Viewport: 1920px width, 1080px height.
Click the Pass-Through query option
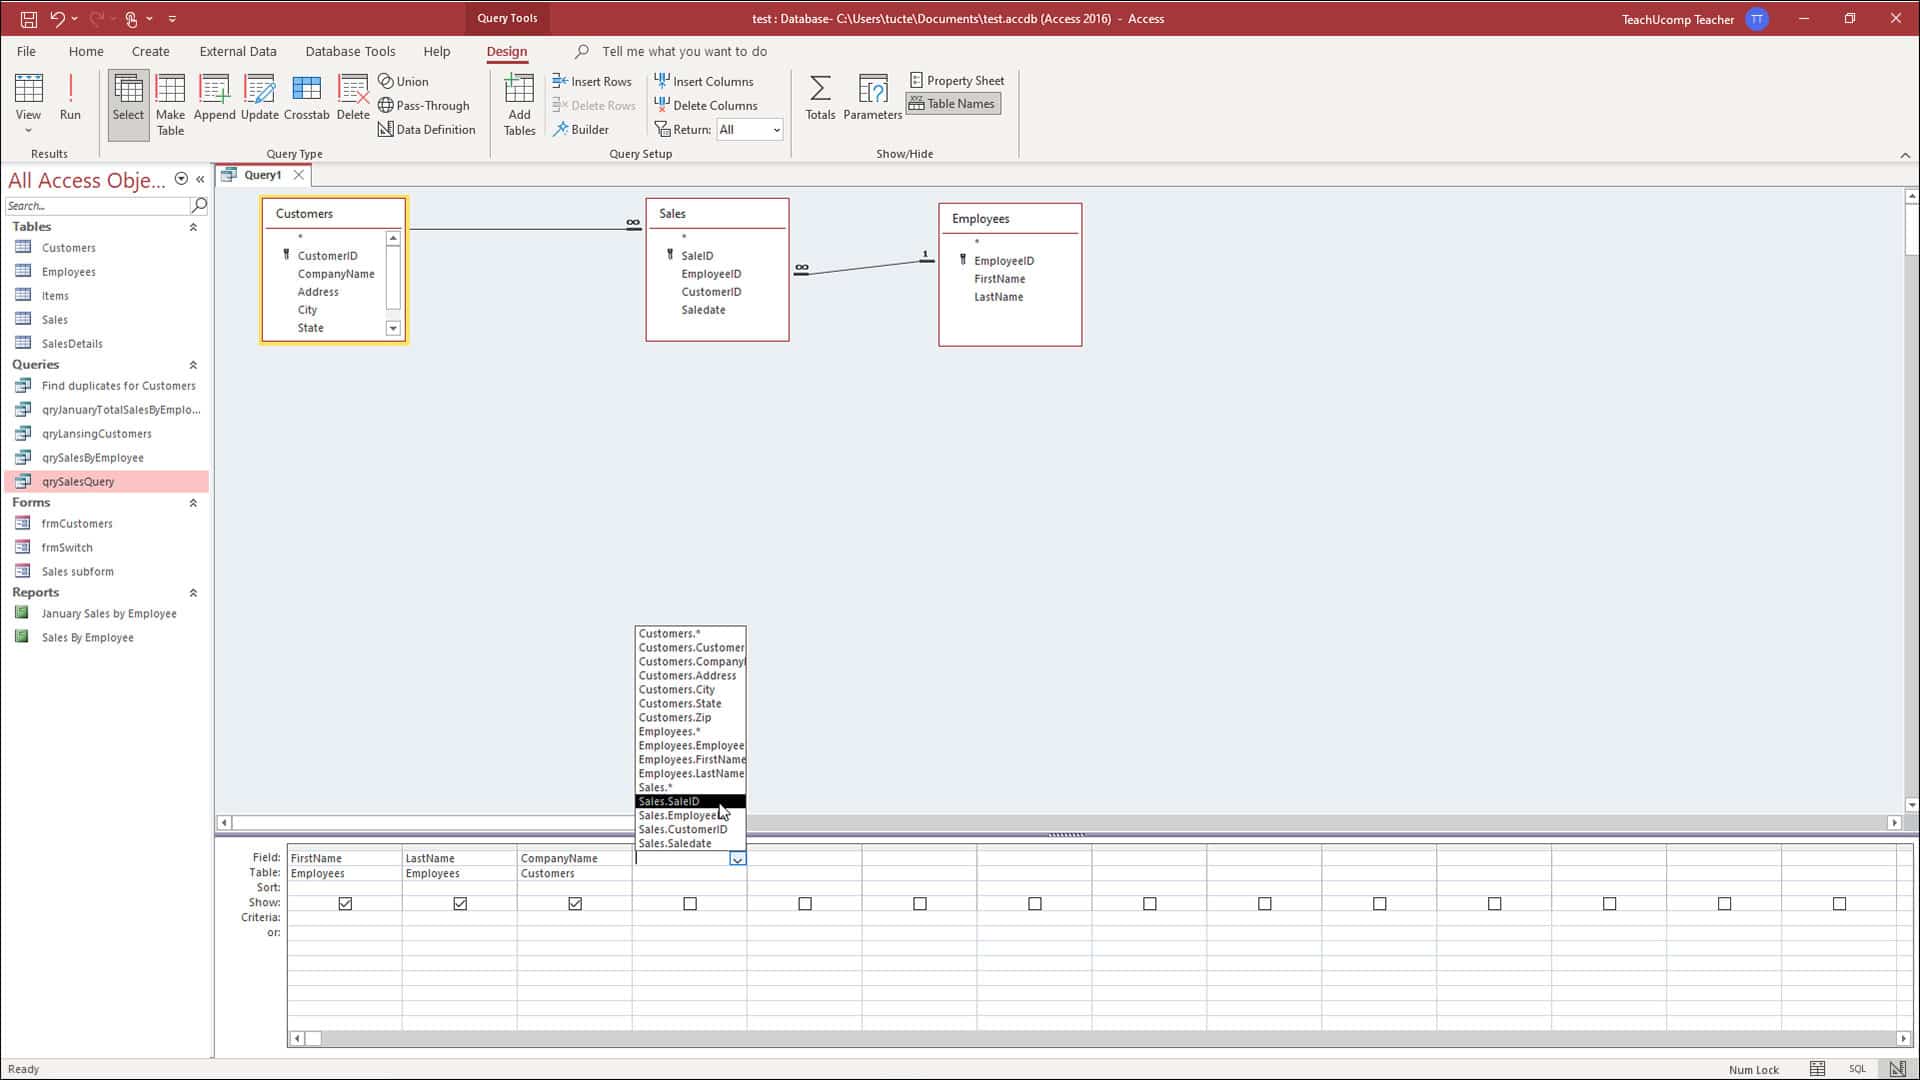[x=423, y=105]
